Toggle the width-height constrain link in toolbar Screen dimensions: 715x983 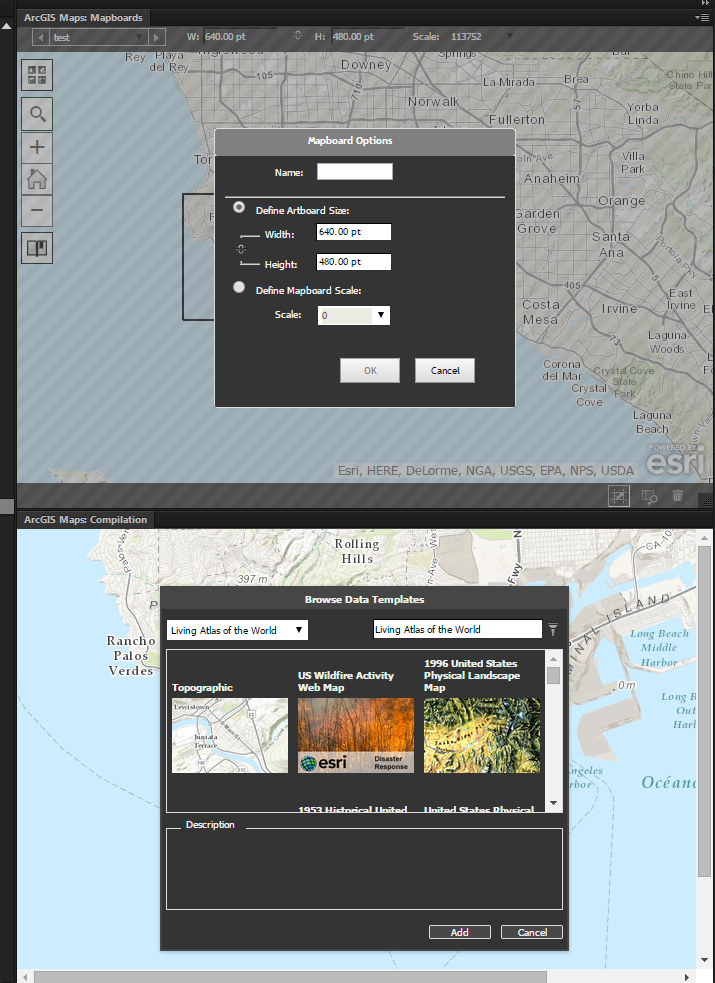coord(298,36)
